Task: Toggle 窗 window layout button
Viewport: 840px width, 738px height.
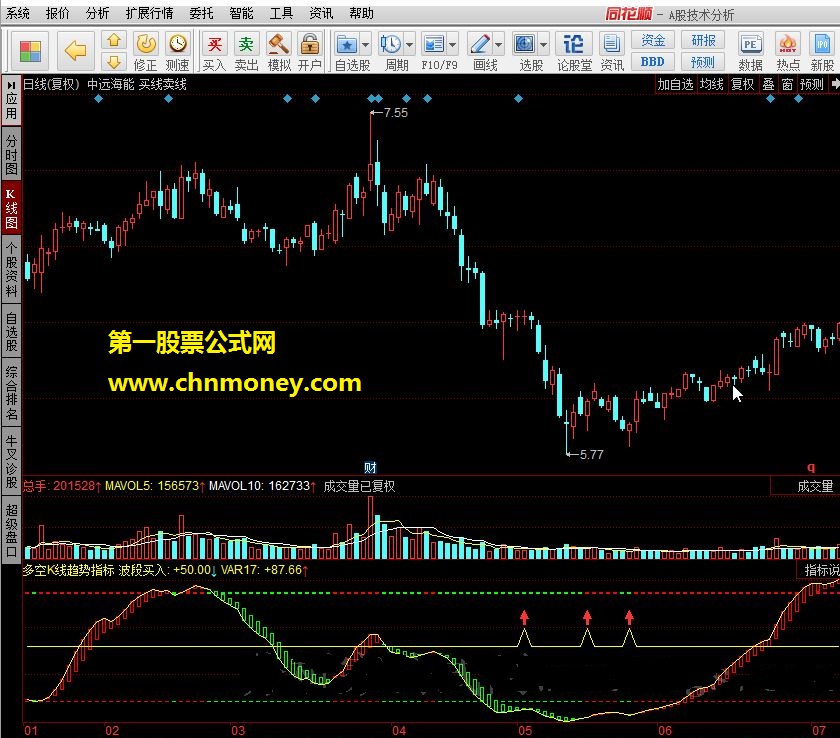Action: tap(787, 84)
